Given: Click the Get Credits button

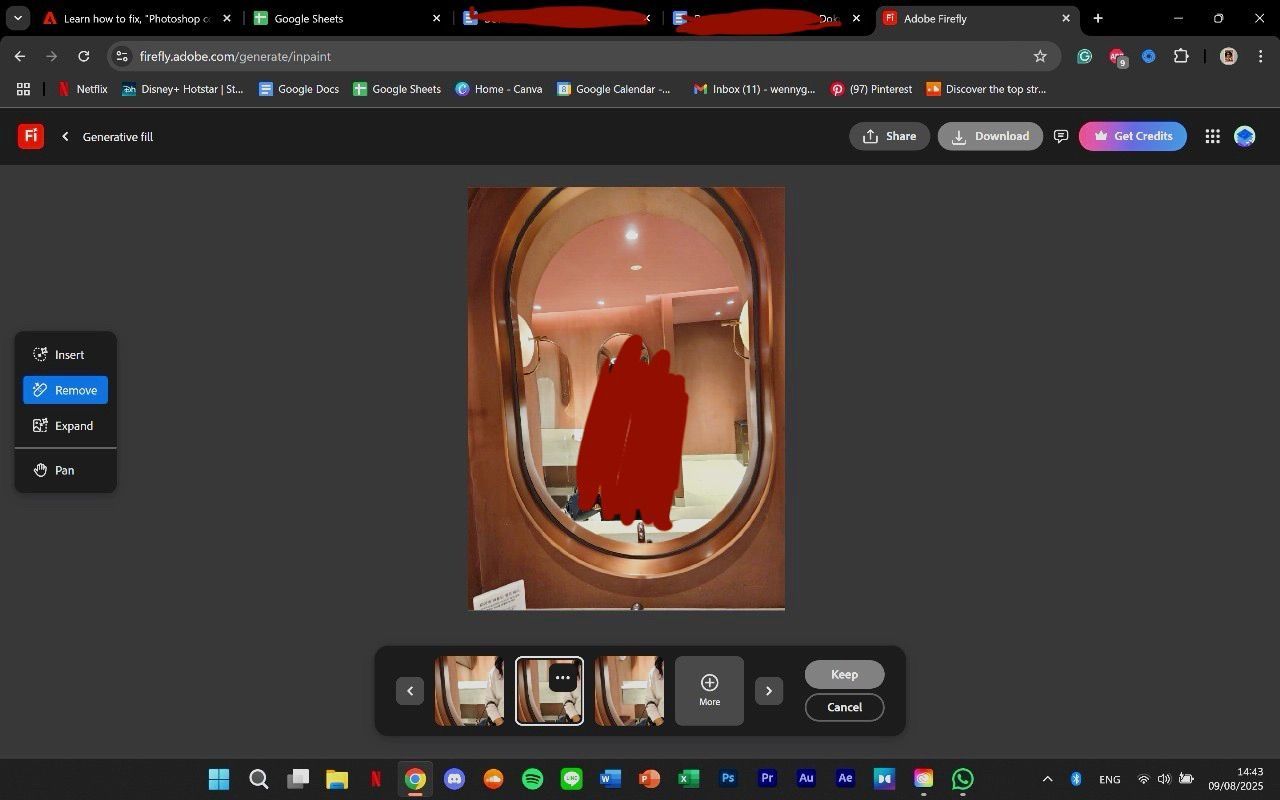Looking at the screenshot, I should point(1132,136).
